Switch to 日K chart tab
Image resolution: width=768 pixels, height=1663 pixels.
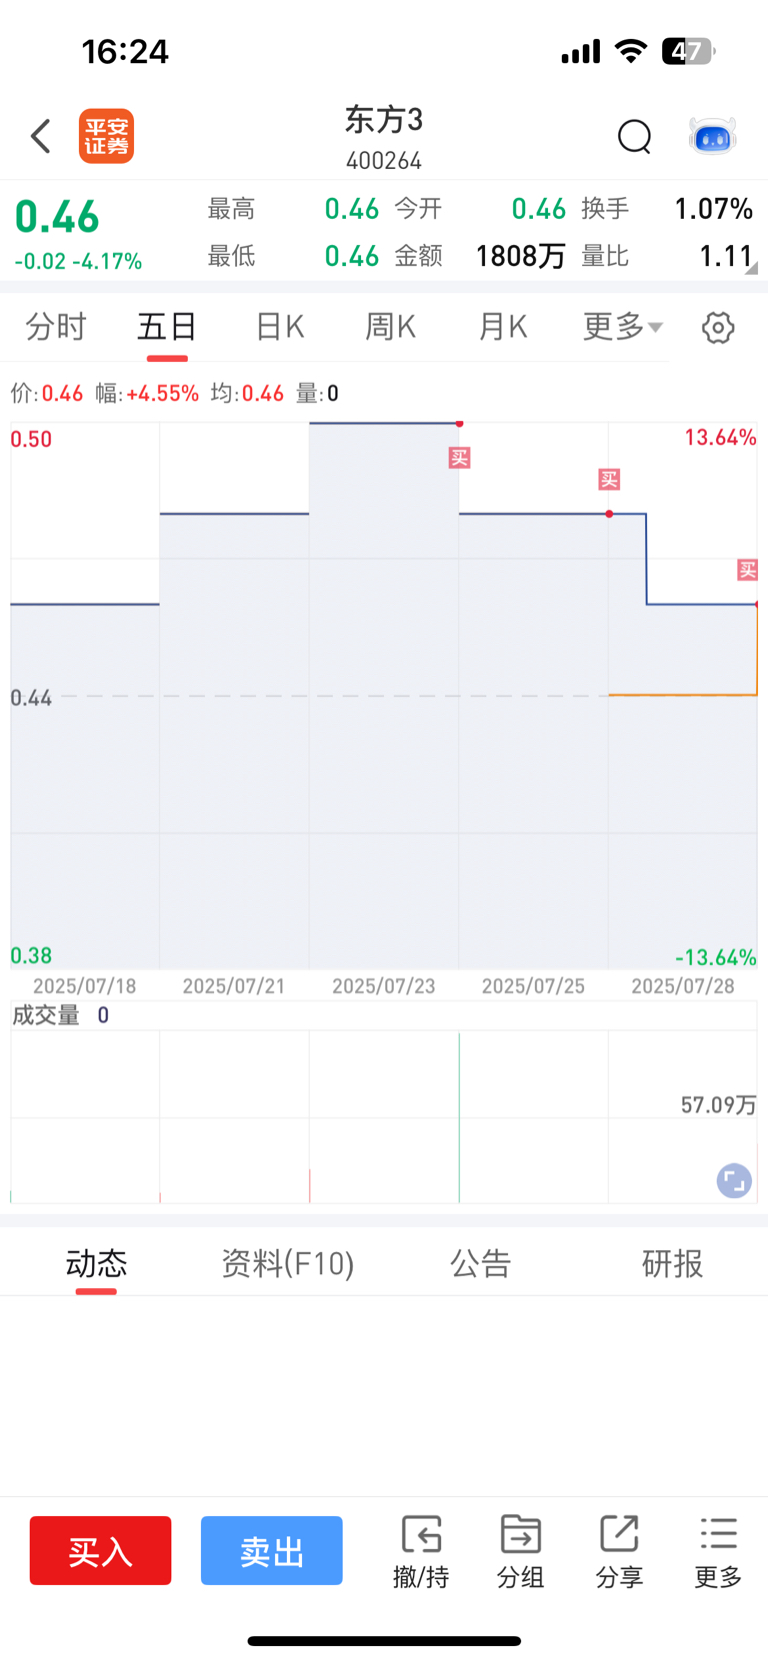click(x=280, y=327)
